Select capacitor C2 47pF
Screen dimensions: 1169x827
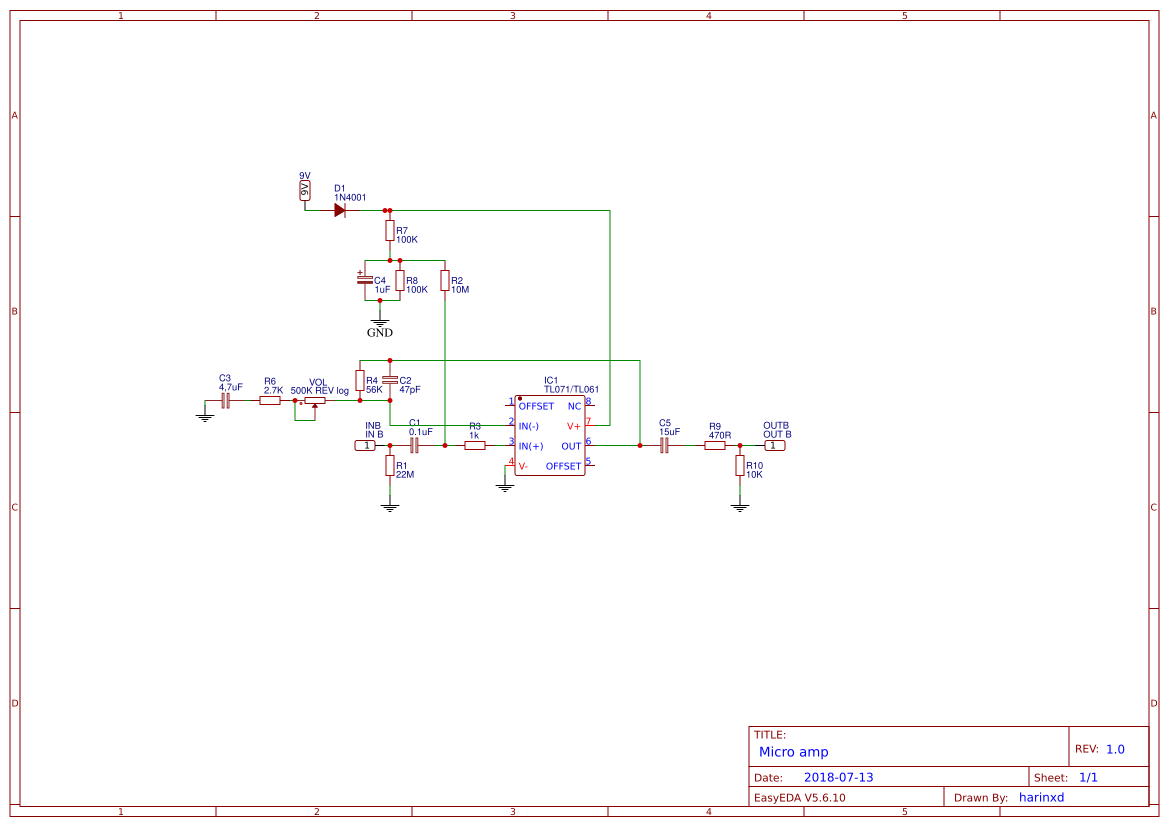[x=389, y=382]
